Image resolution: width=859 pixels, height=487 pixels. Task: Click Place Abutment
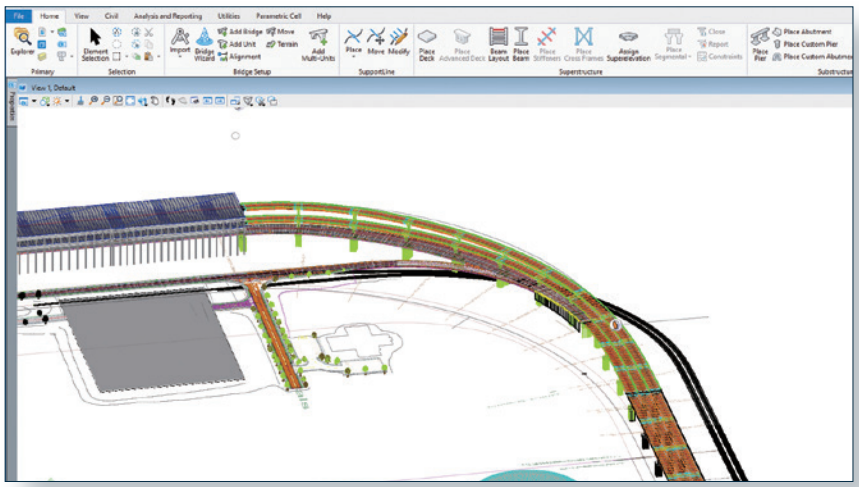point(802,32)
